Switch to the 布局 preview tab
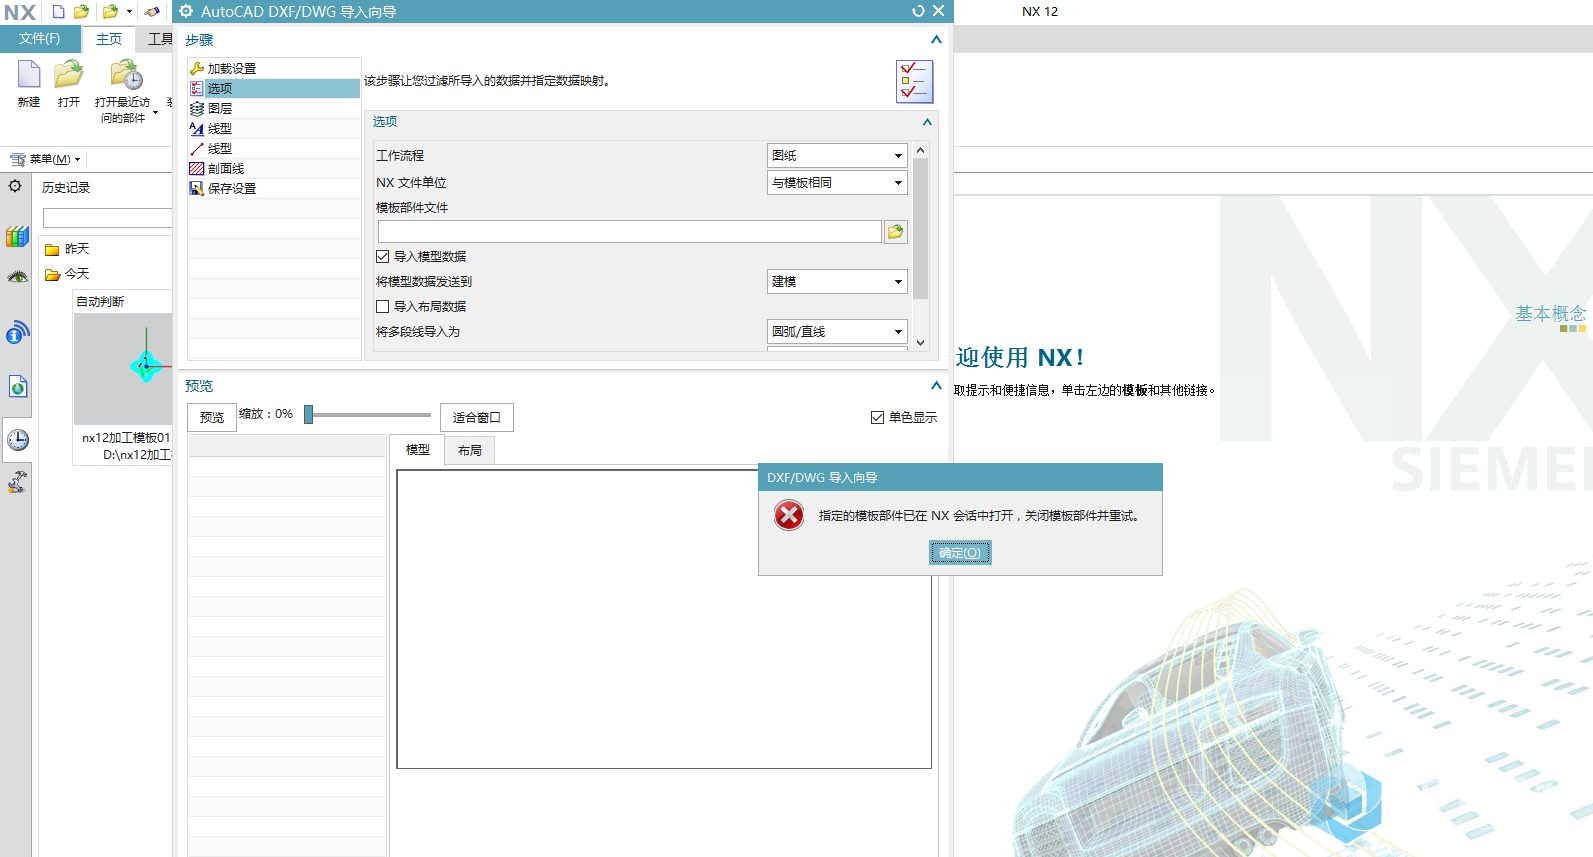This screenshot has width=1593, height=857. click(x=470, y=451)
